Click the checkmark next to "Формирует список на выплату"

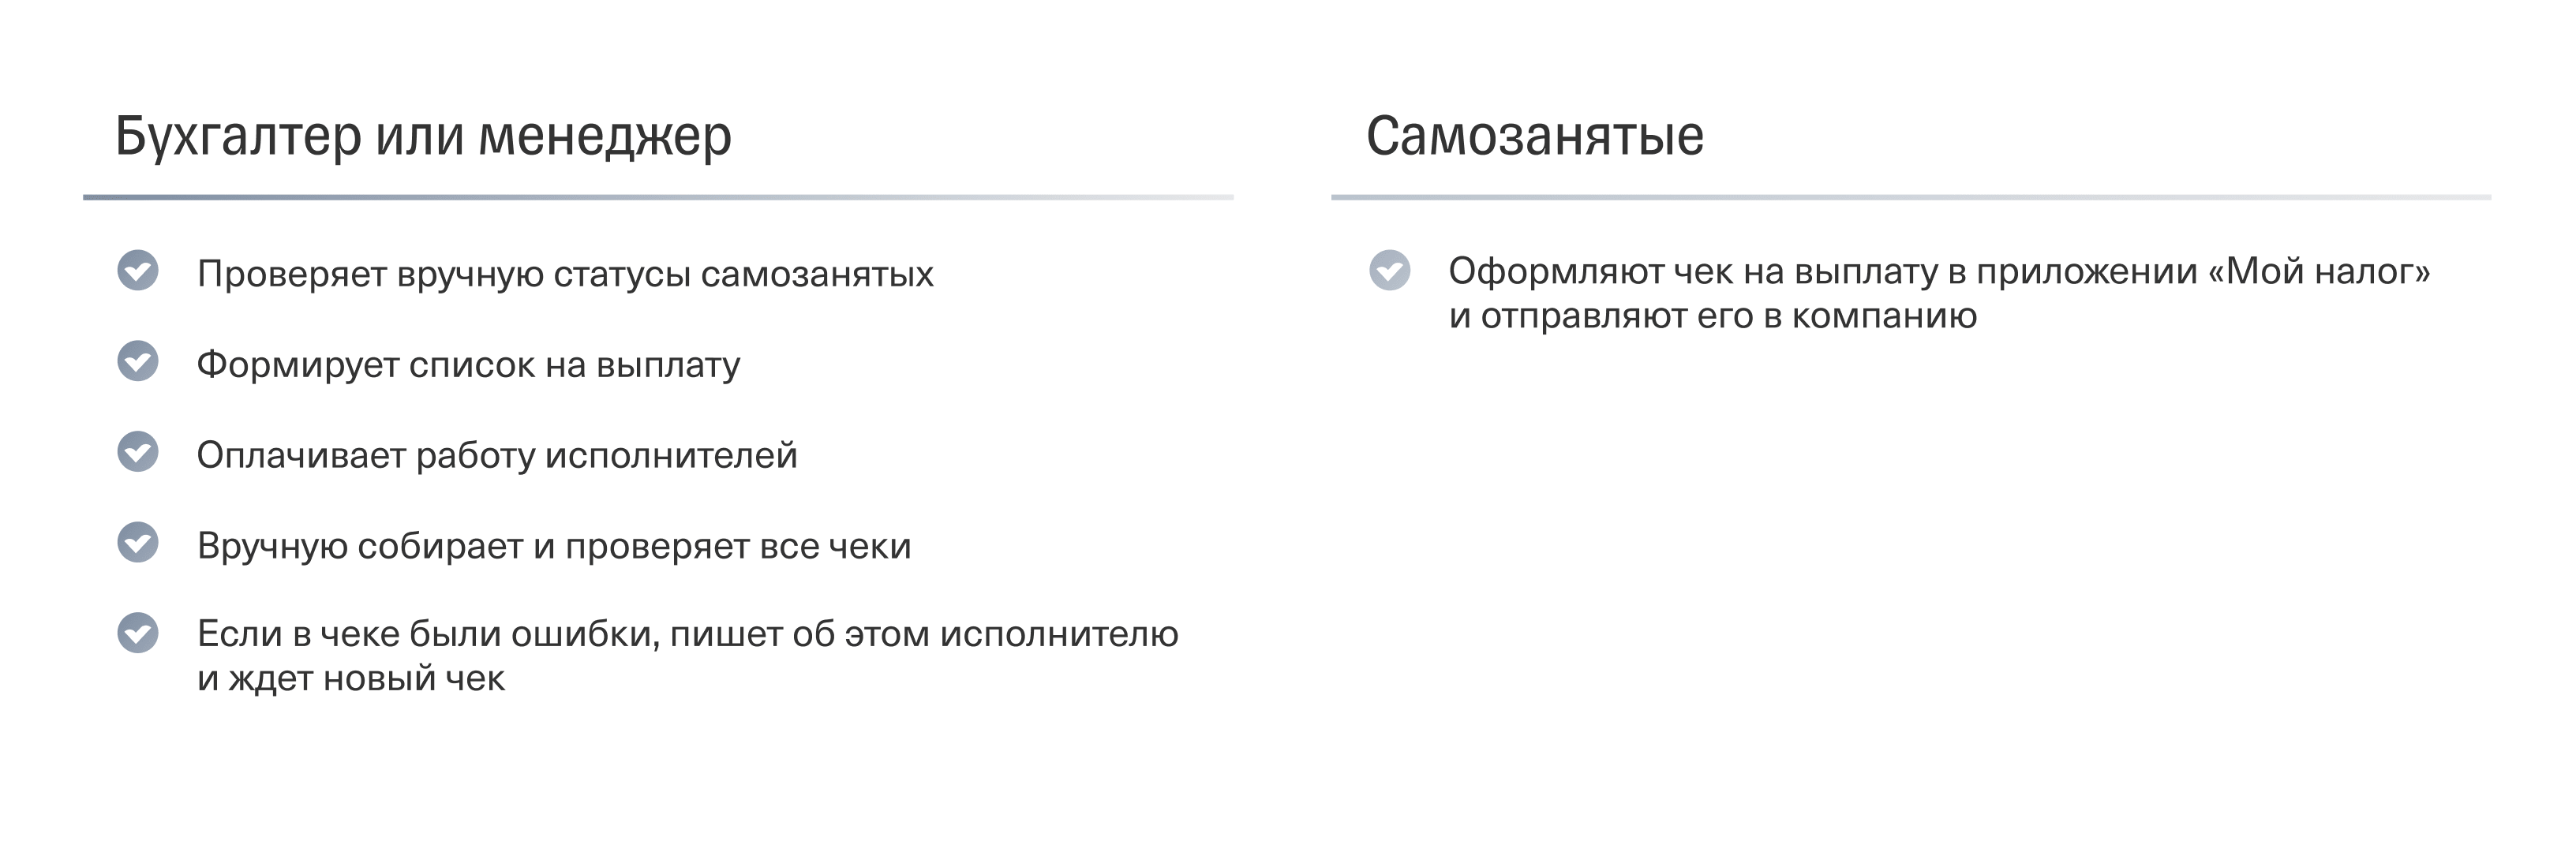138,362
